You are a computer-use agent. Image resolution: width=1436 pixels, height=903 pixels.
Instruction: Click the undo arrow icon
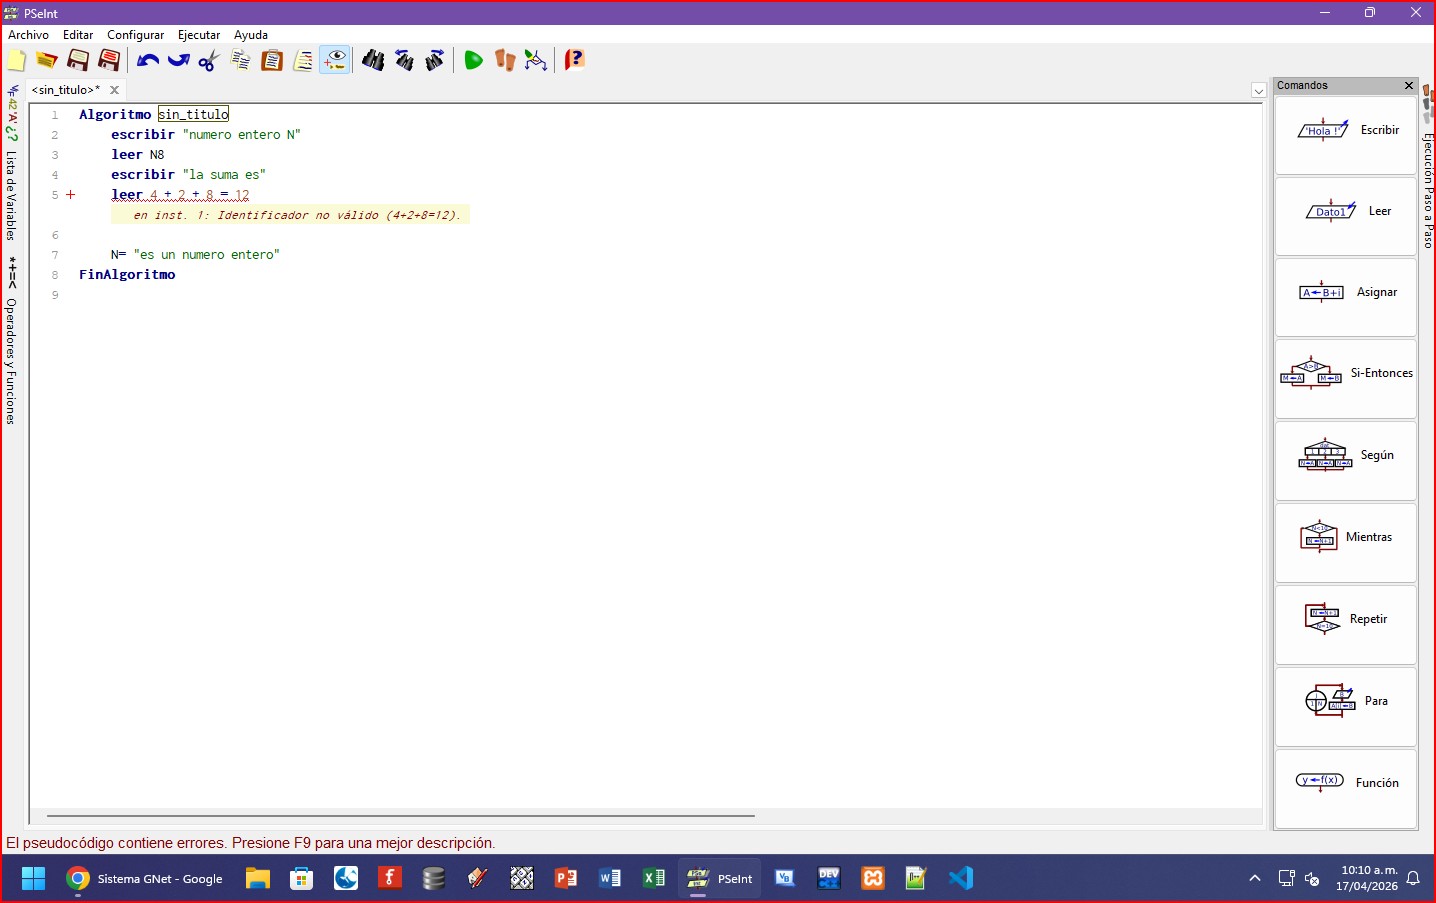pyautogui.click(x=148, y=61)
